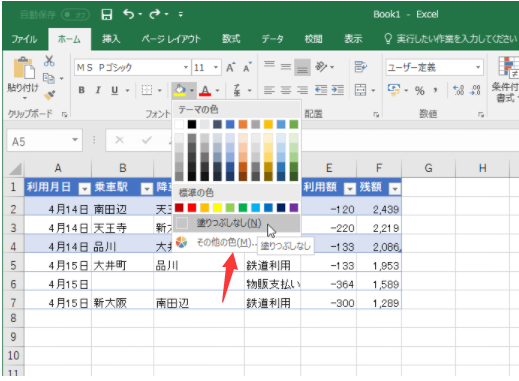Viewport: 519px width, 381px height.
Task: Open the 利用月日 filter dropdown
Action: click(84, 189)
